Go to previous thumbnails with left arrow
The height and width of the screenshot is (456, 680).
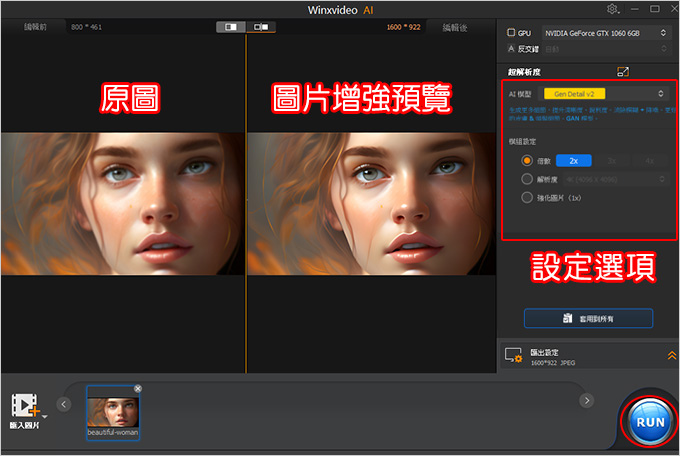(64, 404)
